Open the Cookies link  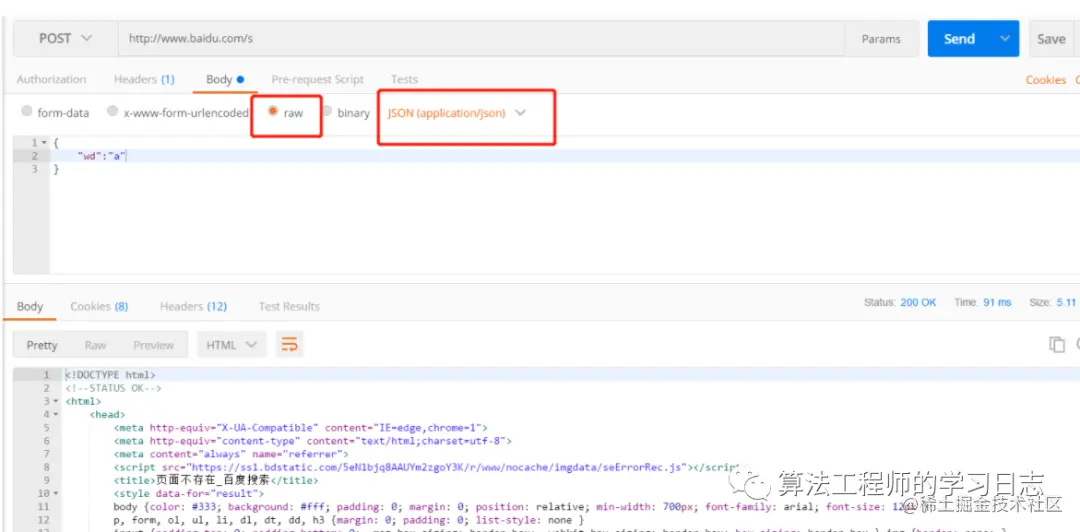pyautogui.click(x=1045, y=80)
